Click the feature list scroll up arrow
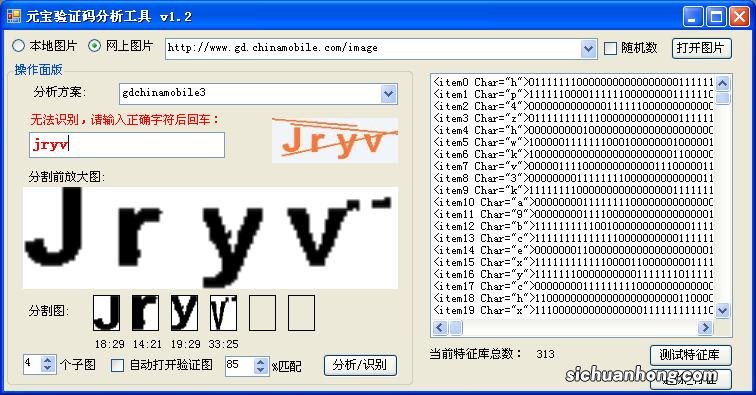Image resolution: width=756 pixels, height=395 pixels. pyautogui.click(x=722, y=83)
